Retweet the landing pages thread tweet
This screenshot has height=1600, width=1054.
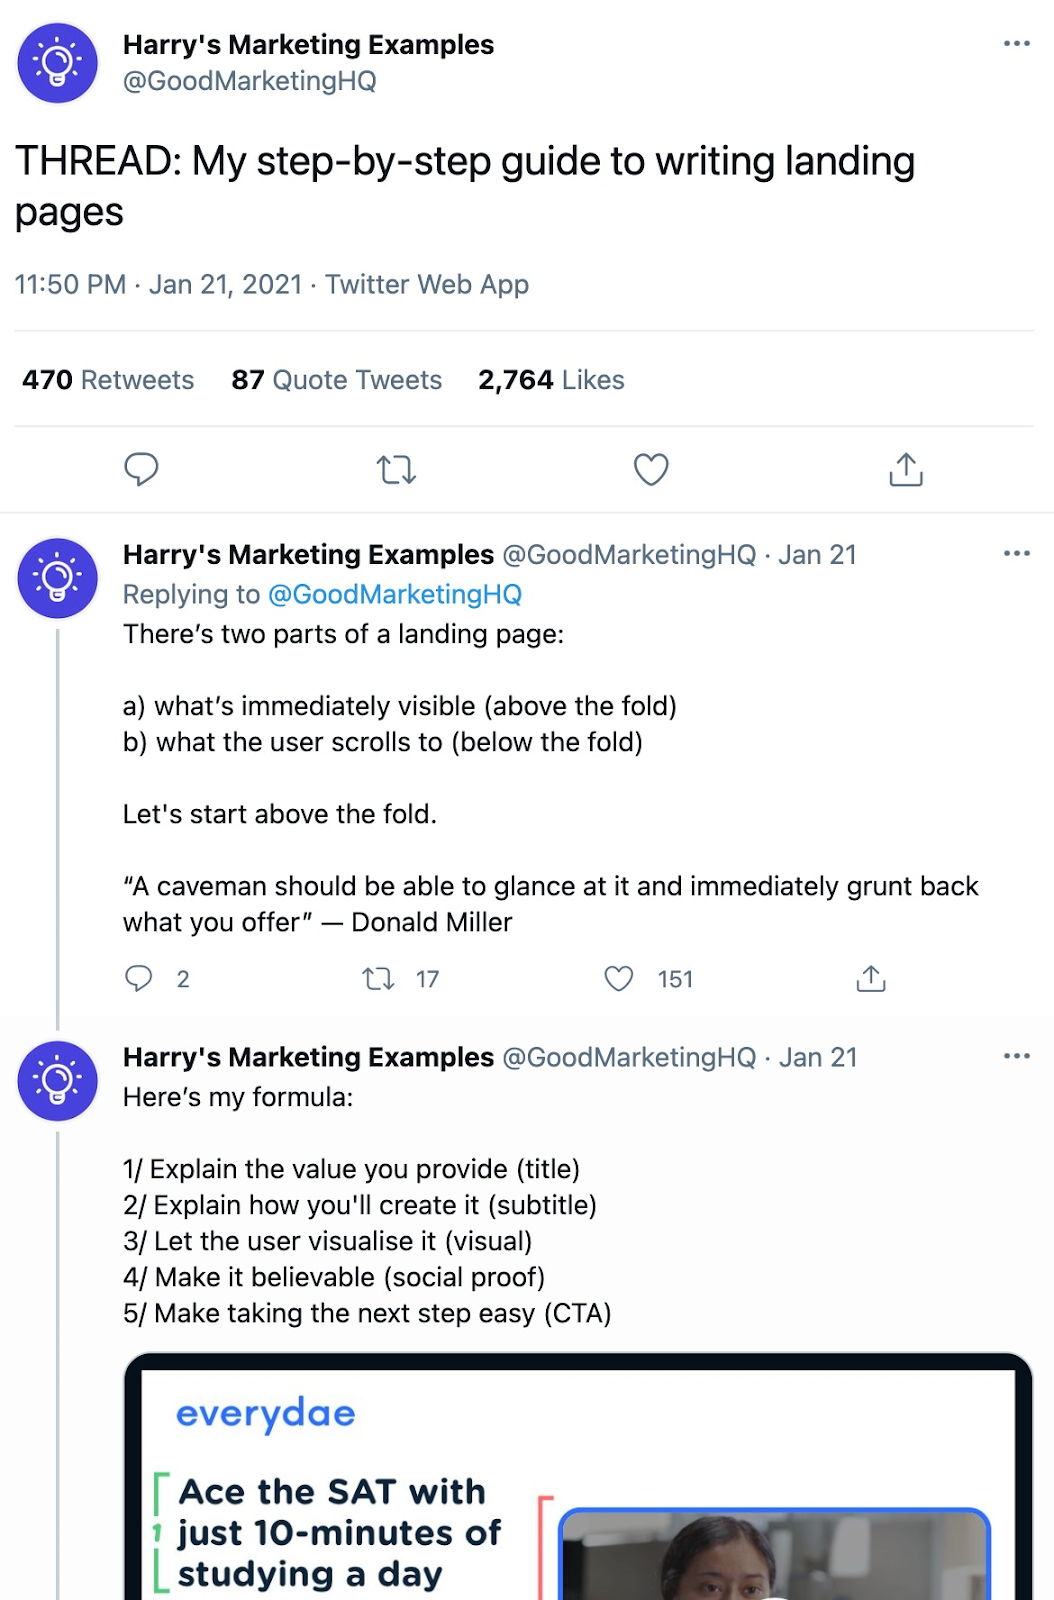(396, 469)
